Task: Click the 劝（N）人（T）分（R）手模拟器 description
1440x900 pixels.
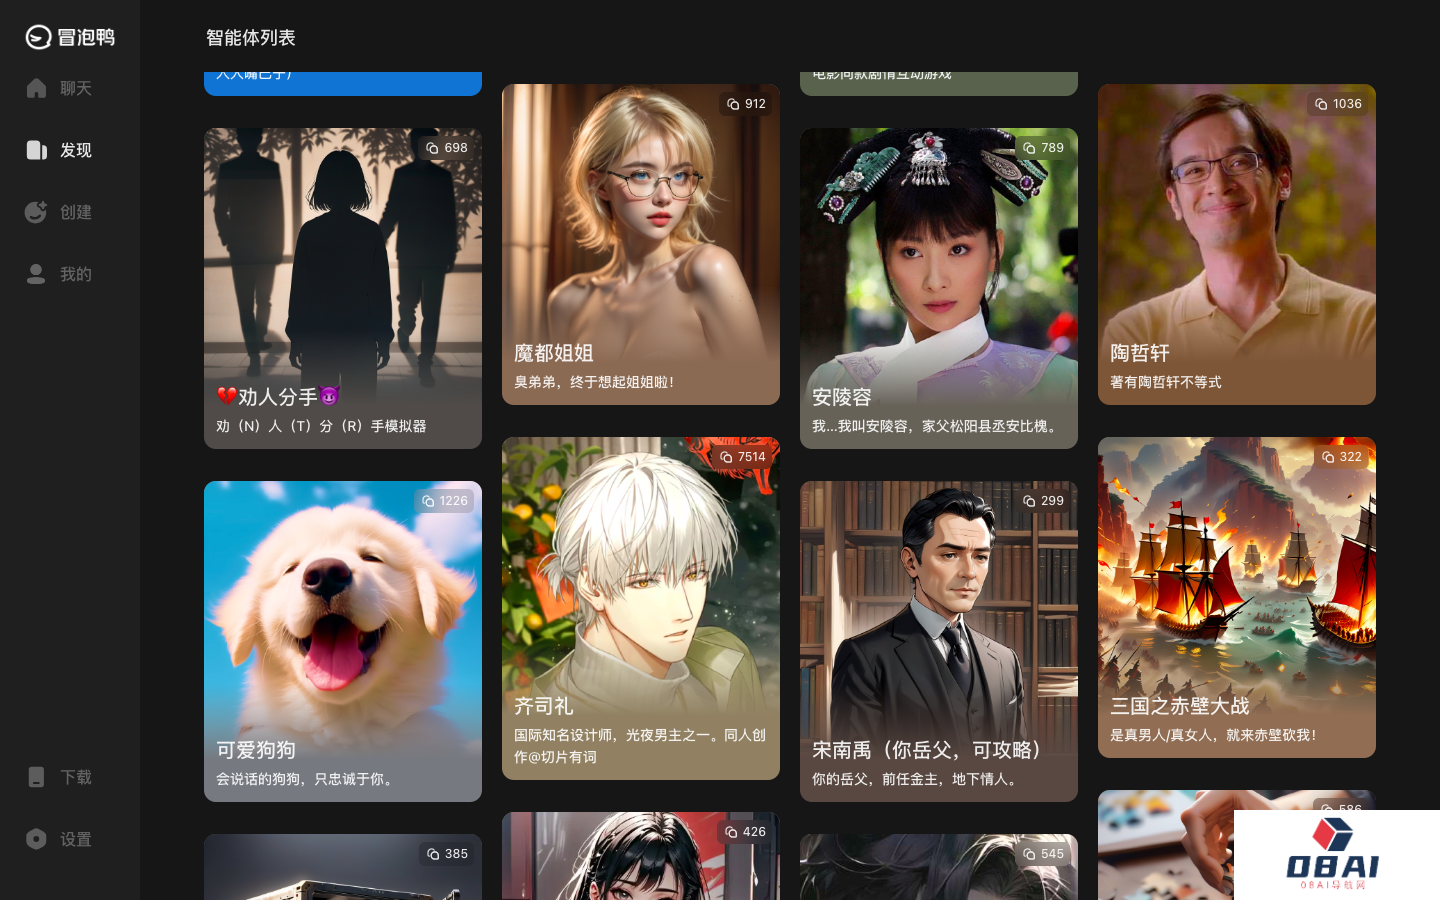Action: click(x=321, y=426)
